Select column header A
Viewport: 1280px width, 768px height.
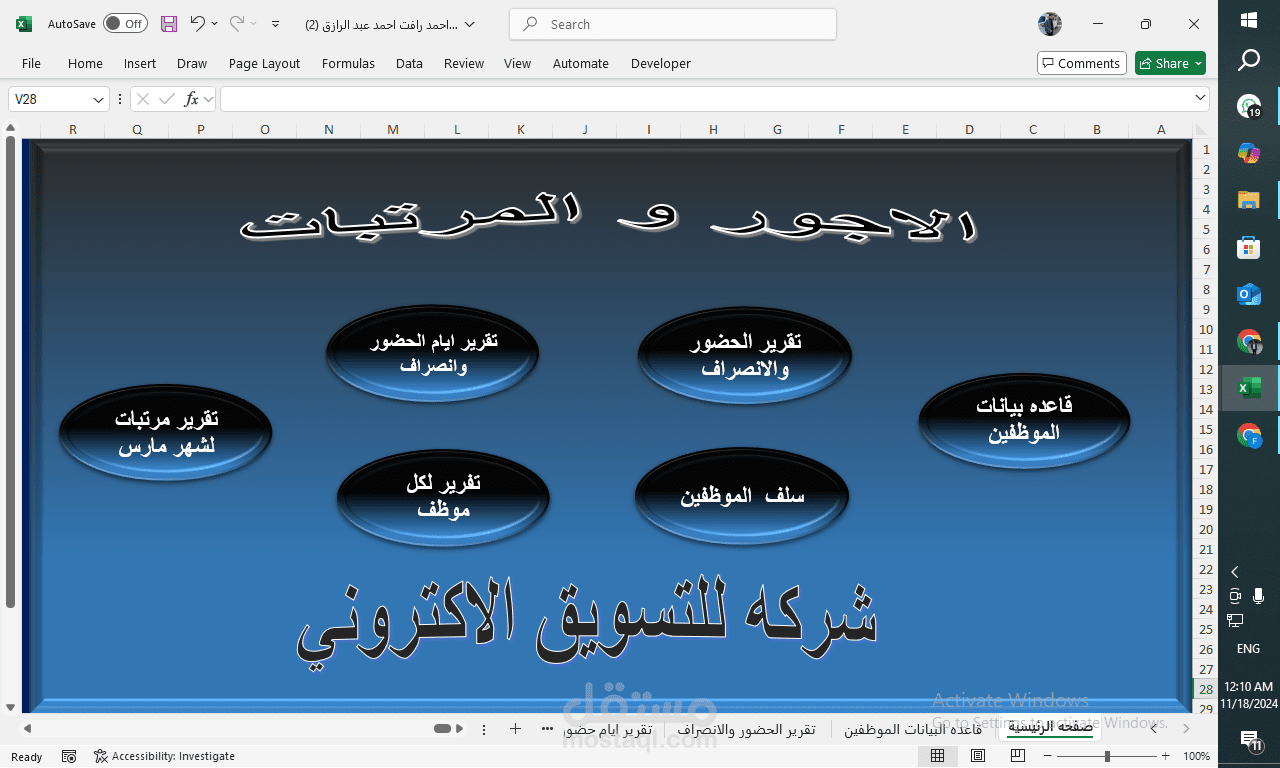[x=1161, y=129]
